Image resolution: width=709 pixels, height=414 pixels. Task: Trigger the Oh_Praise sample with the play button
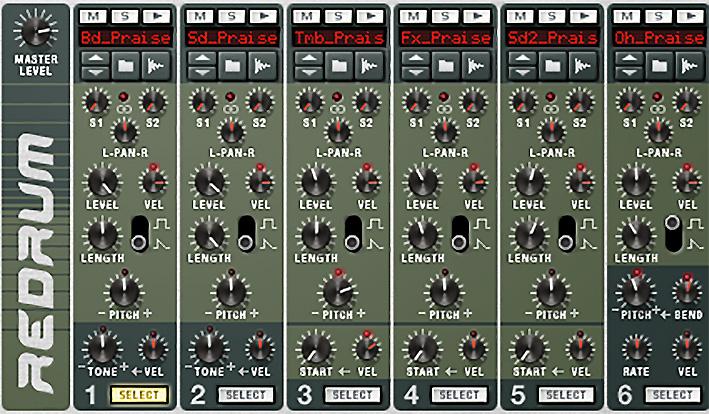coord(690,16)
